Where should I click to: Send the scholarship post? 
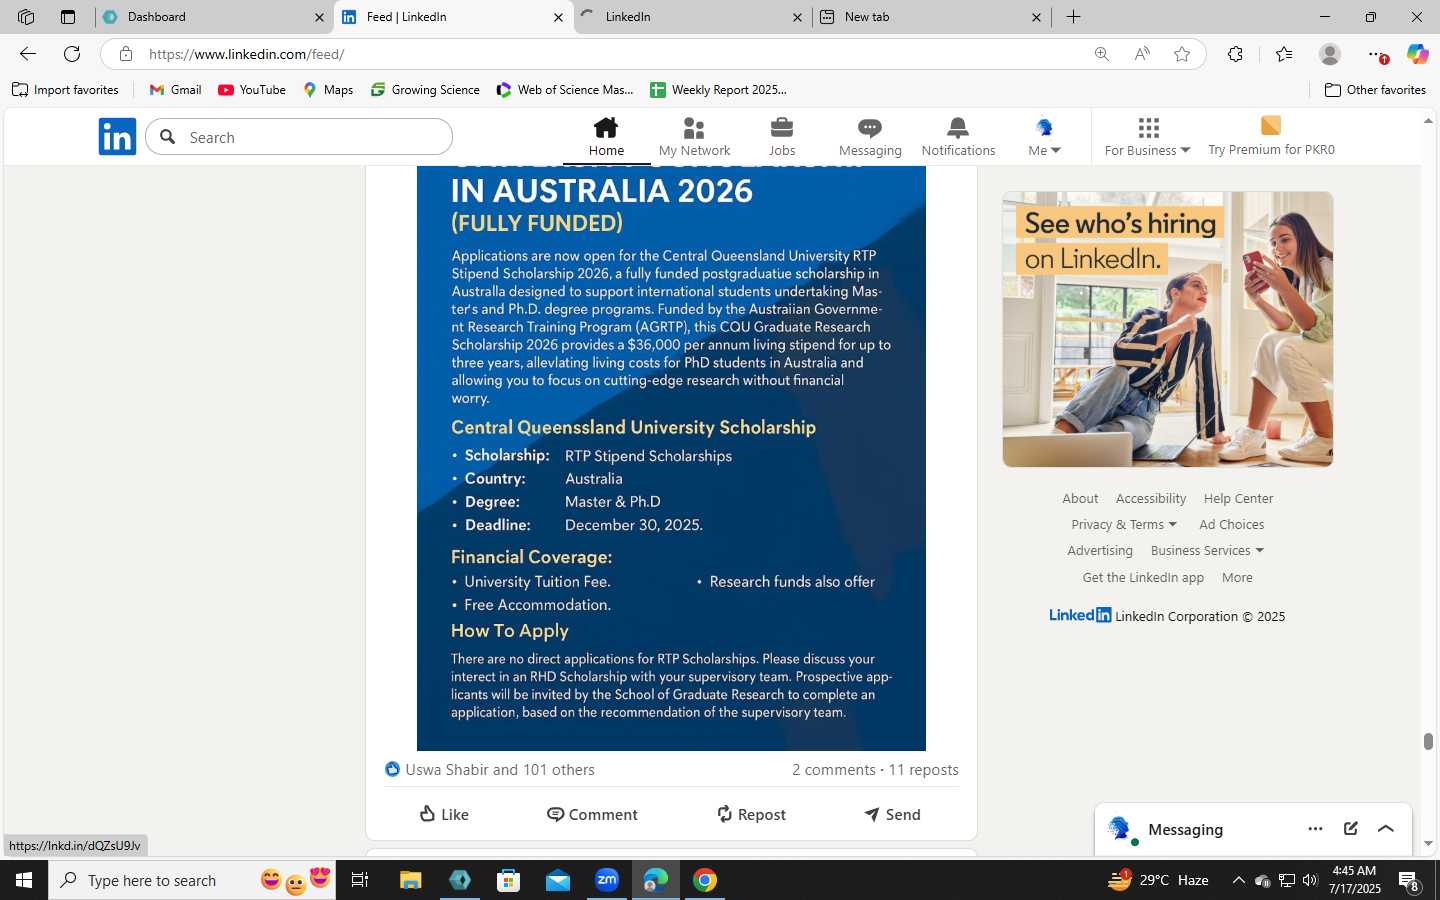coord(892,814)
